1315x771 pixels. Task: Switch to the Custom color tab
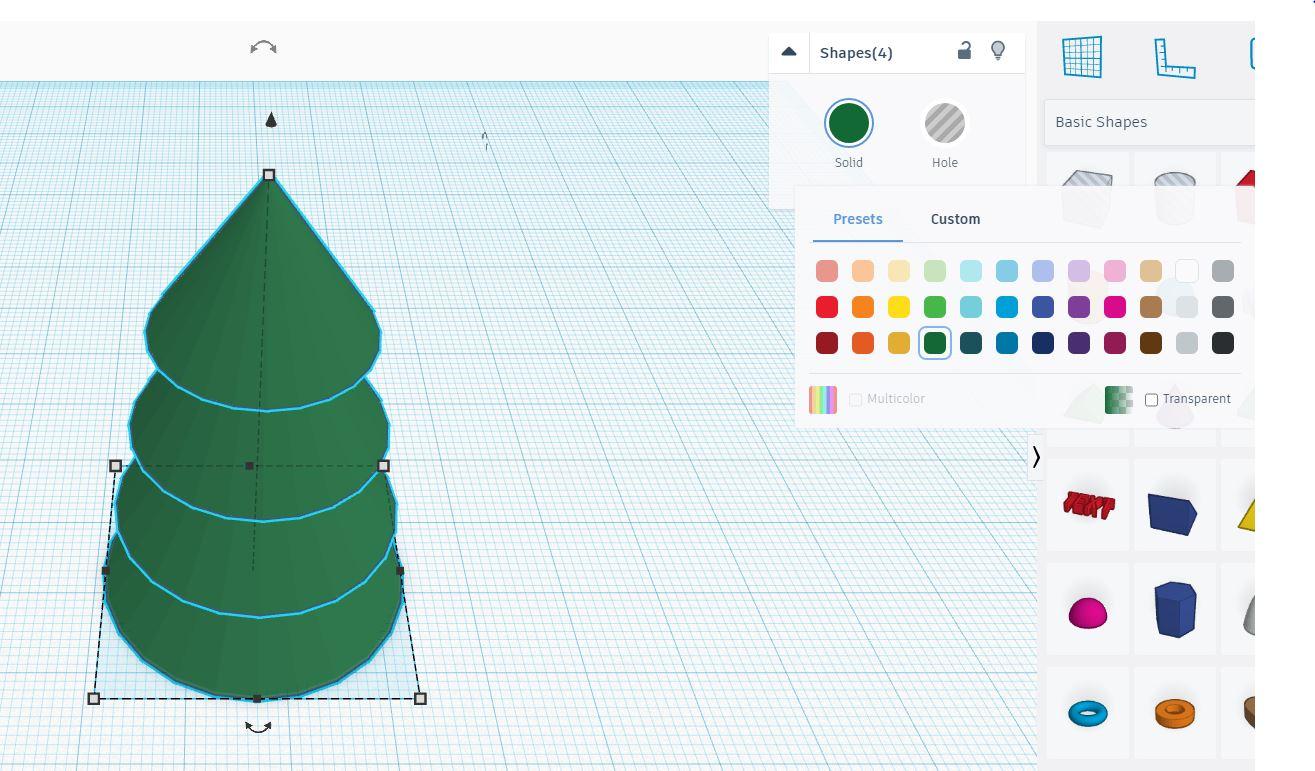pos(955,219)
